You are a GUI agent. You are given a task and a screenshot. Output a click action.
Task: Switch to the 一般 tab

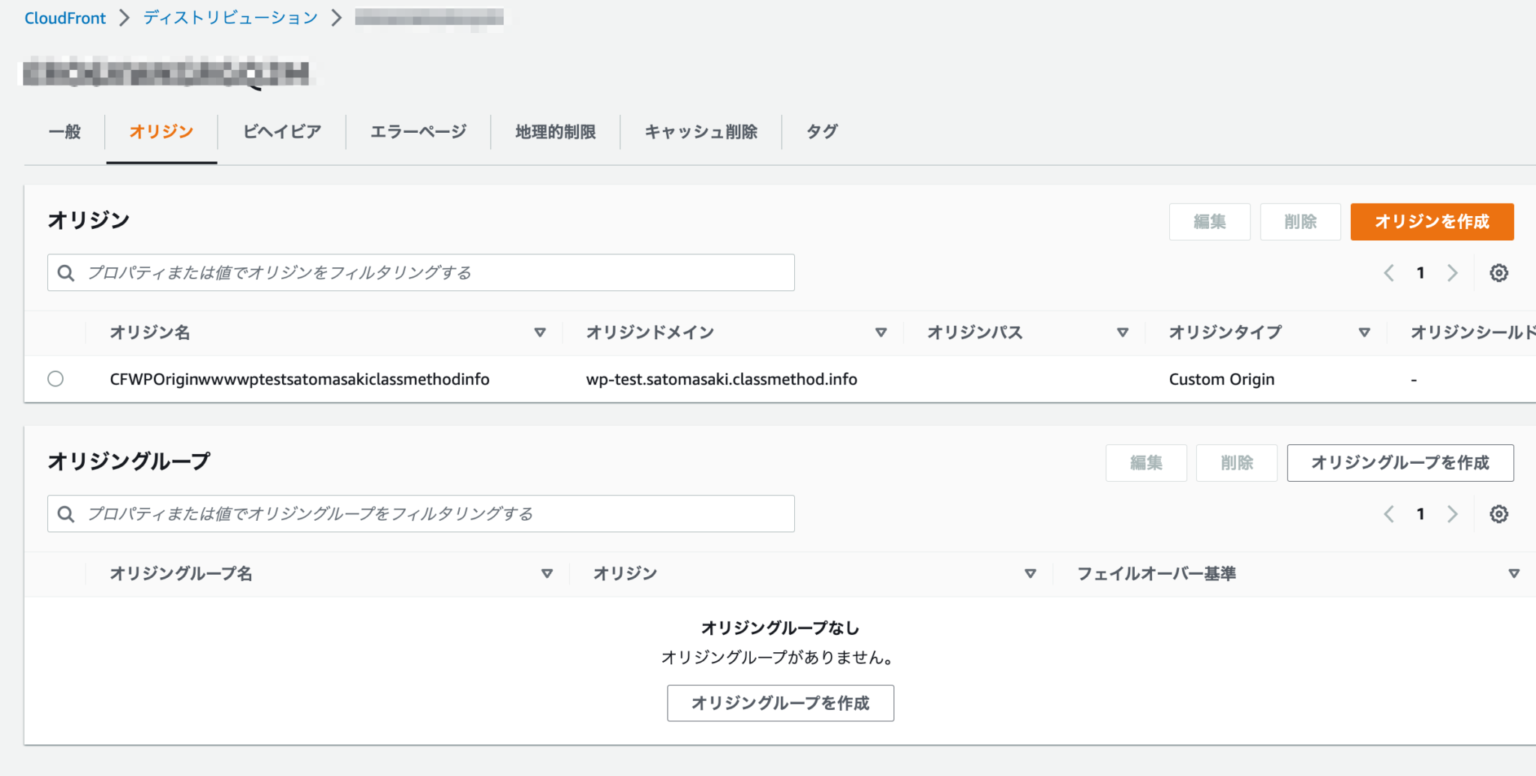[63, 131]
